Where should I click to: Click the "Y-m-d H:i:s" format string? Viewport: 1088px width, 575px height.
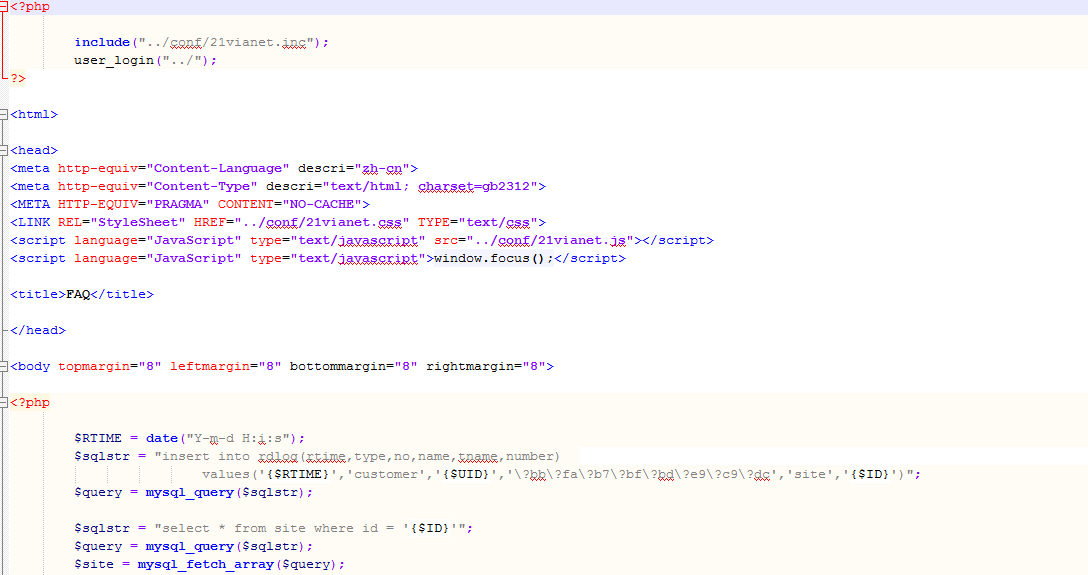(x=238, y=438)
